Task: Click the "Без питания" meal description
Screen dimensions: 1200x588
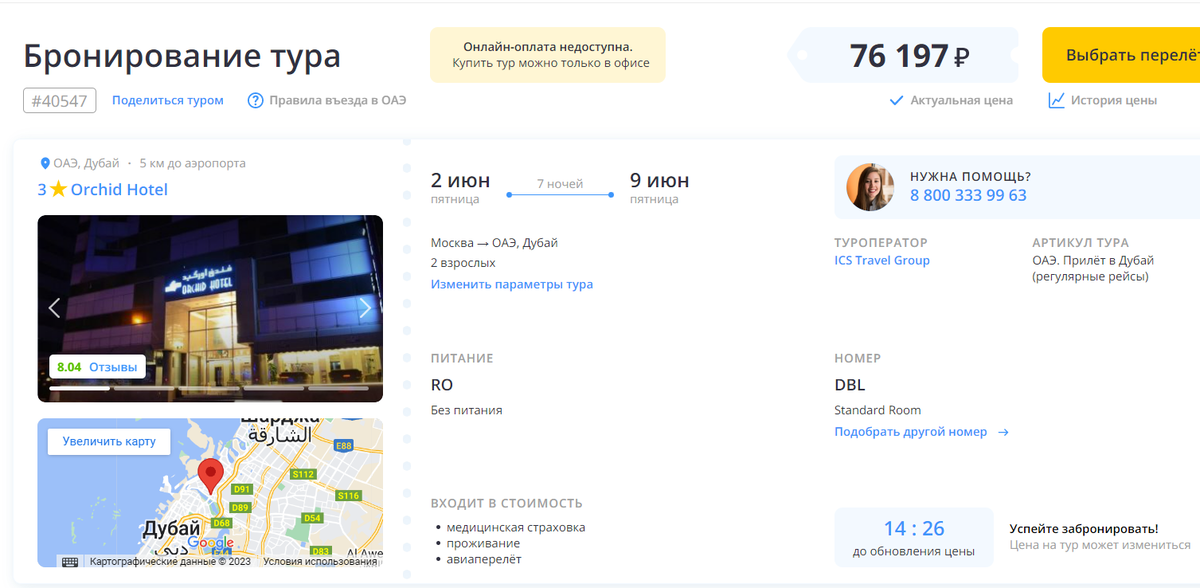Action: click(467, 410)
